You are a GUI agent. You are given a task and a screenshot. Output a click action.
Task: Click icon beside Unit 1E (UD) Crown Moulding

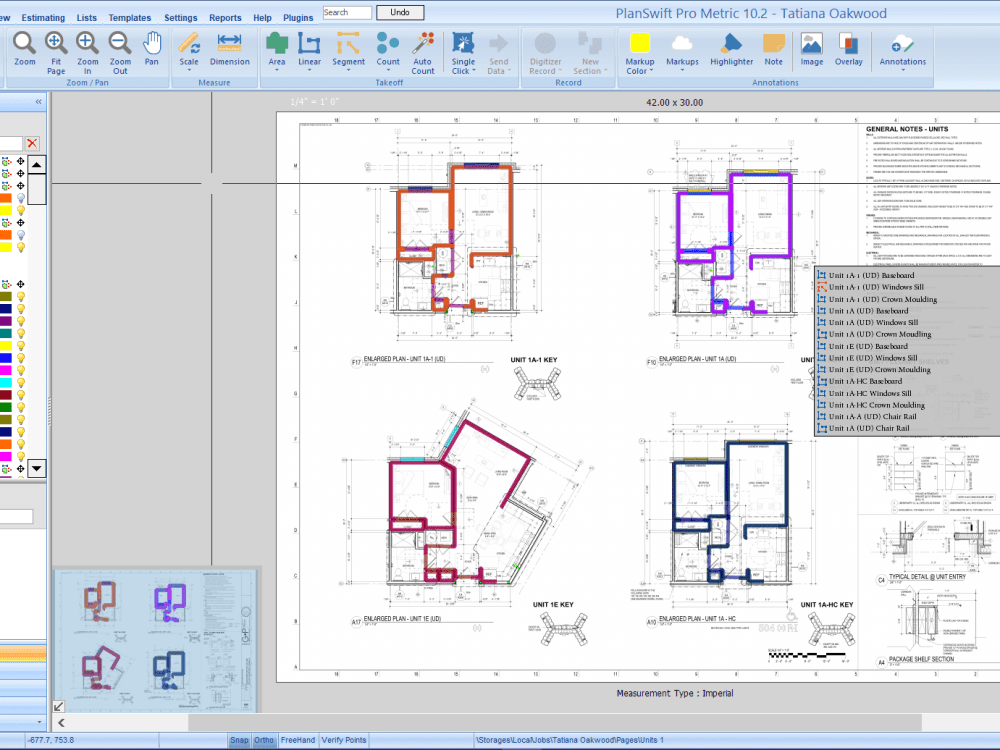(822, 369)
